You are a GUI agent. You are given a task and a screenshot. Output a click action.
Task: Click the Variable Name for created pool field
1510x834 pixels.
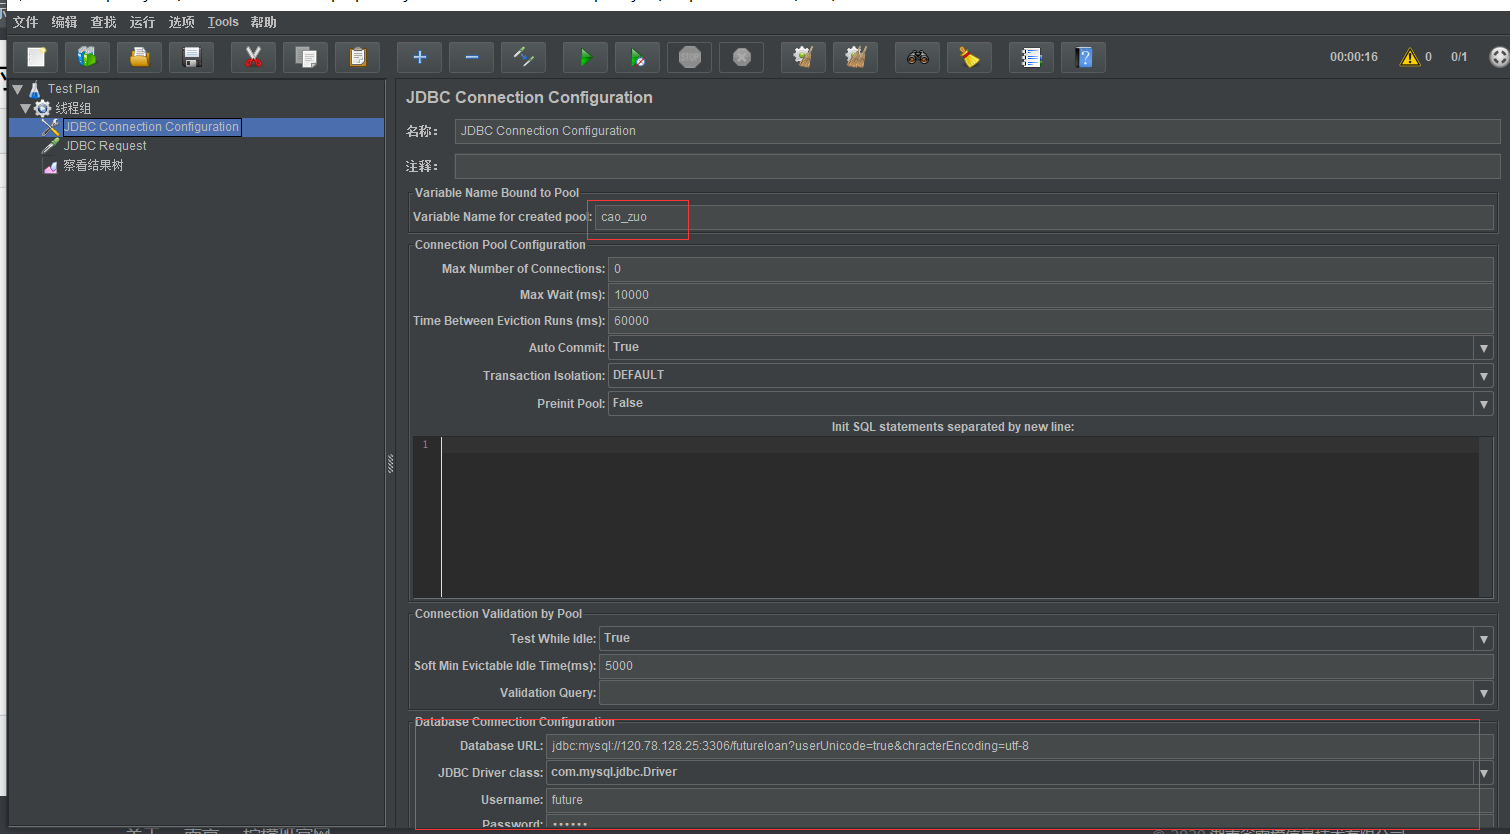tap(1044, 217)
